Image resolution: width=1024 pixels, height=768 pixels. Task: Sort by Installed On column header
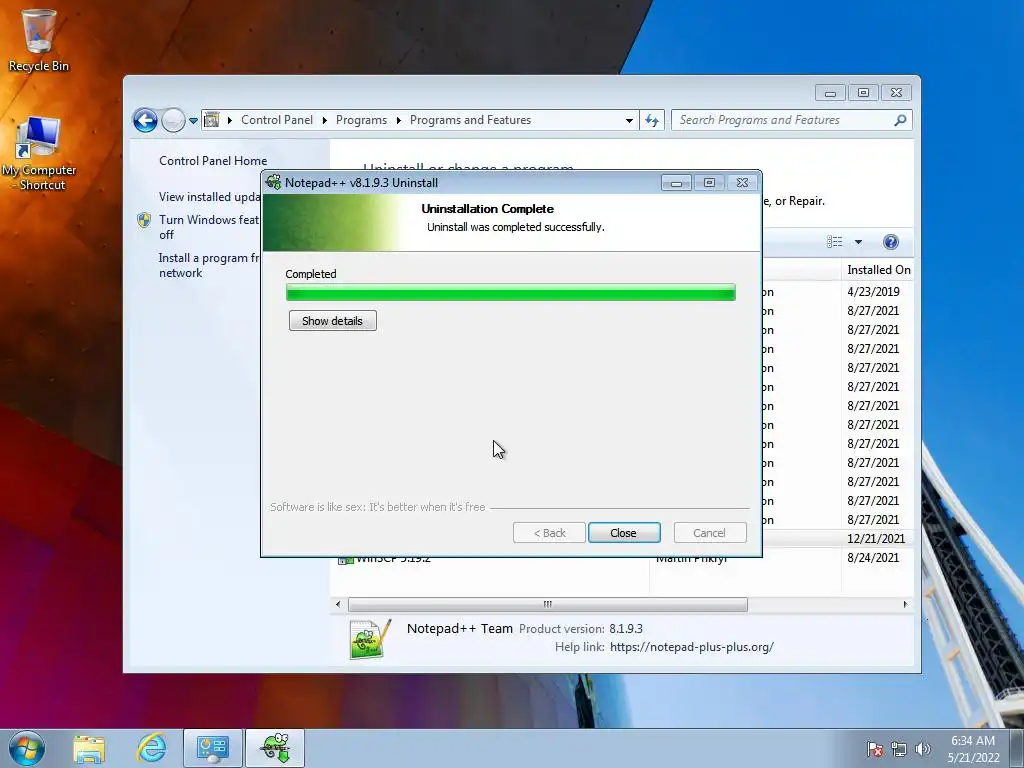coord(878,270)
